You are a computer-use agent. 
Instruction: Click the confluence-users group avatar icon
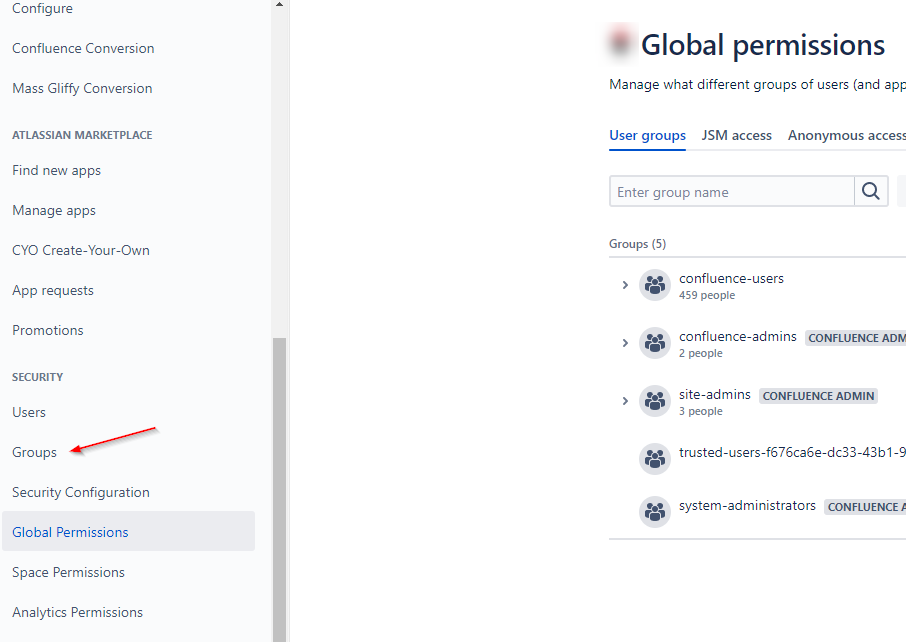pos(655,285)
